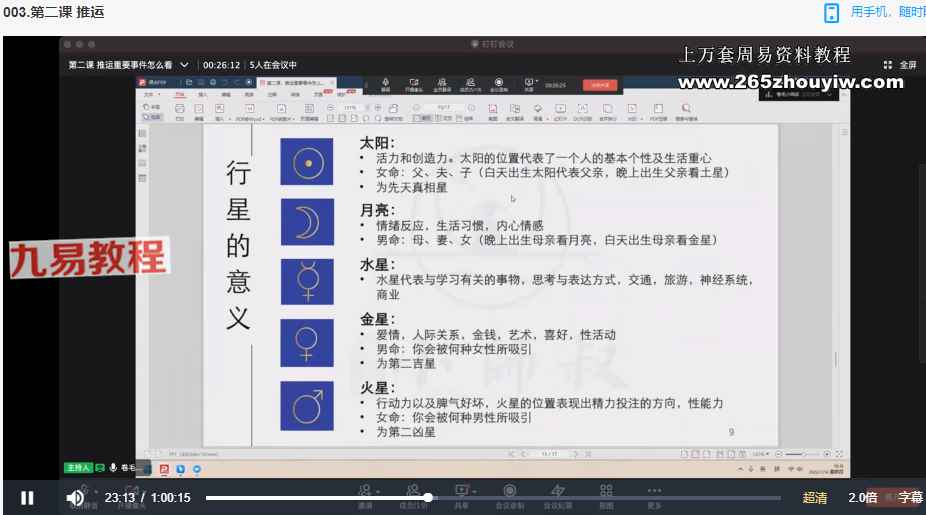Image resolution: width=926 pixels, height=515 pixels.
Task: Click the video progress bar handle
Action: point(428,498)
